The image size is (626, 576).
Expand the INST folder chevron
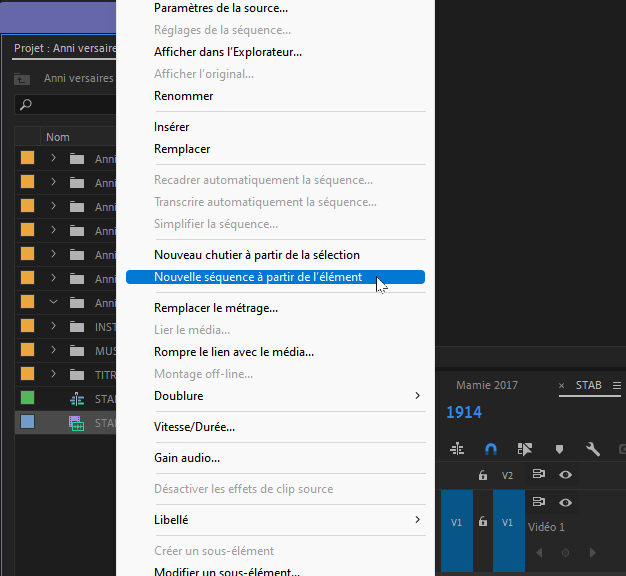53,326
